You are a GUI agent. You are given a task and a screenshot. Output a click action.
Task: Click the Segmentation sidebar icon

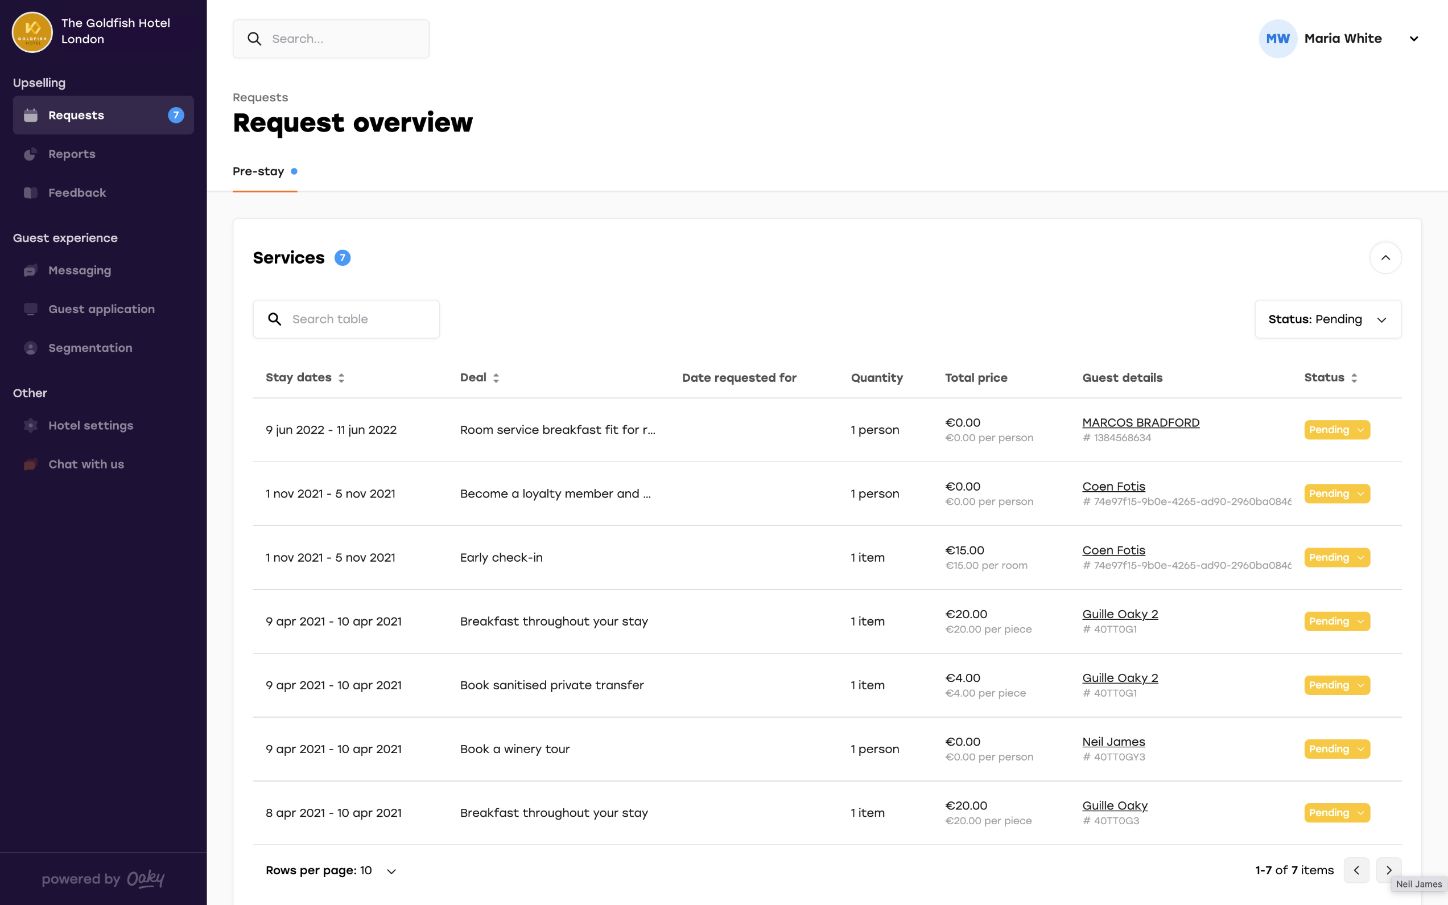point(30,348)
